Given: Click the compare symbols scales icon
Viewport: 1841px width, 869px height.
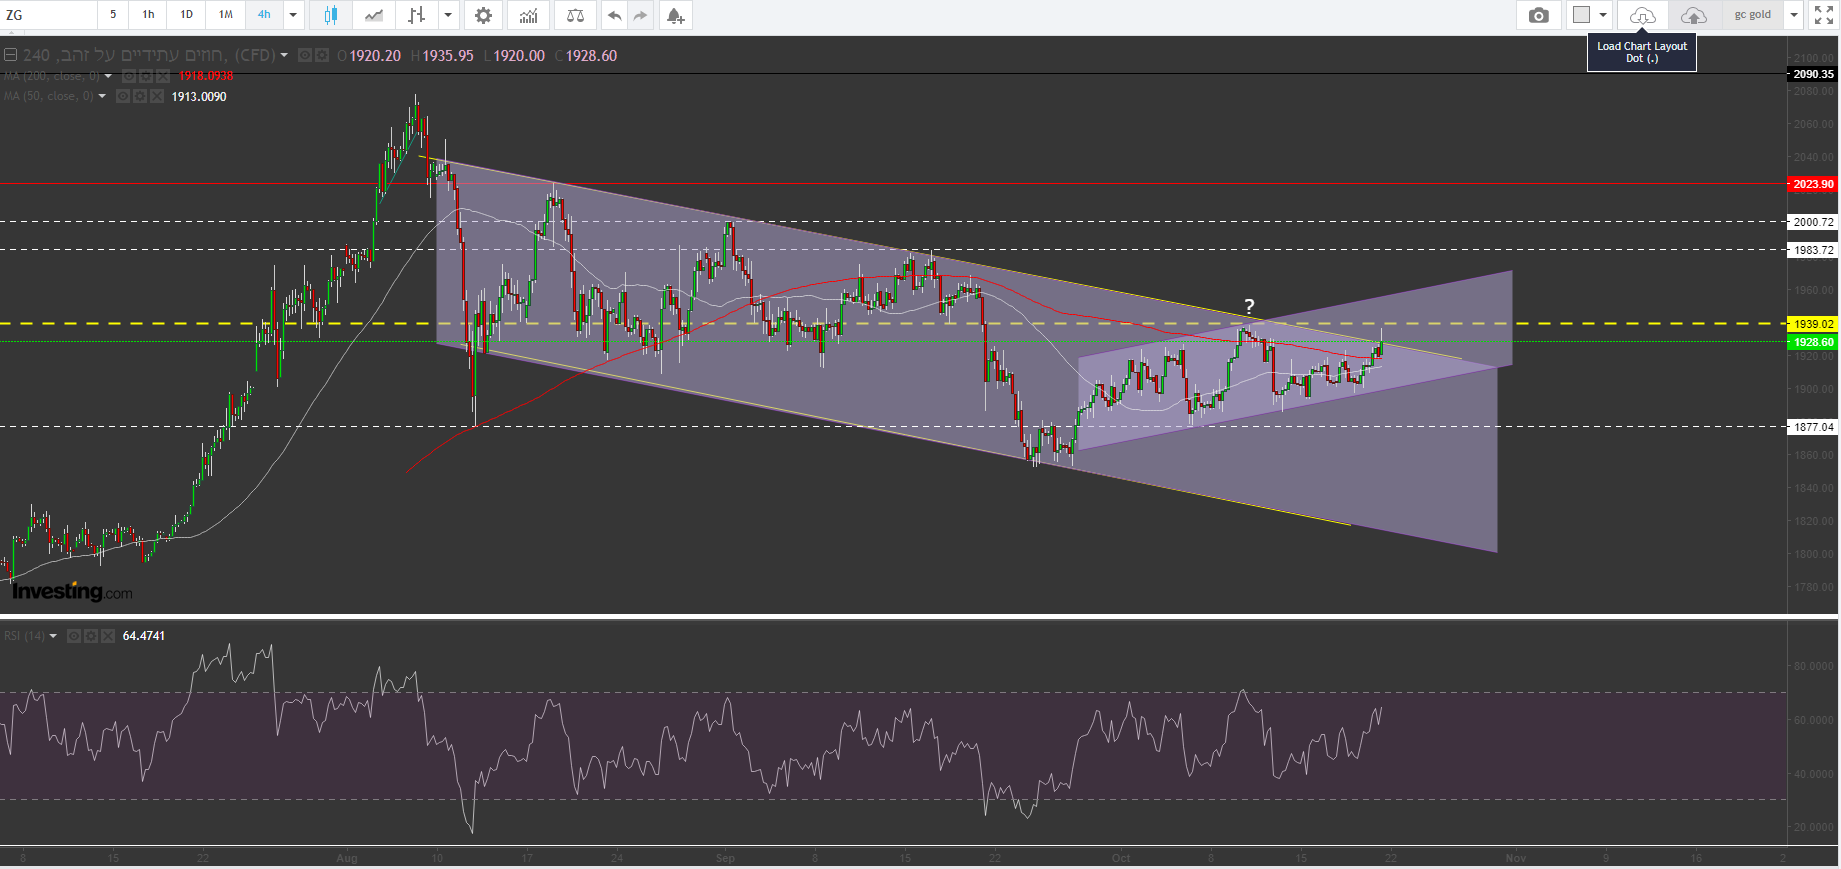Looking at the screenshot, I should click(575, 15).
